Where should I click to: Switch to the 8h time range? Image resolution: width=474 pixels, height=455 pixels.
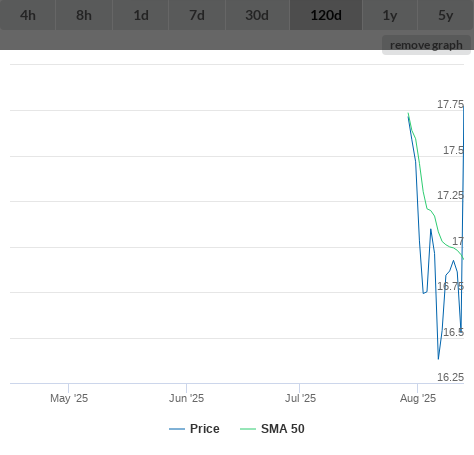(84, 15)
